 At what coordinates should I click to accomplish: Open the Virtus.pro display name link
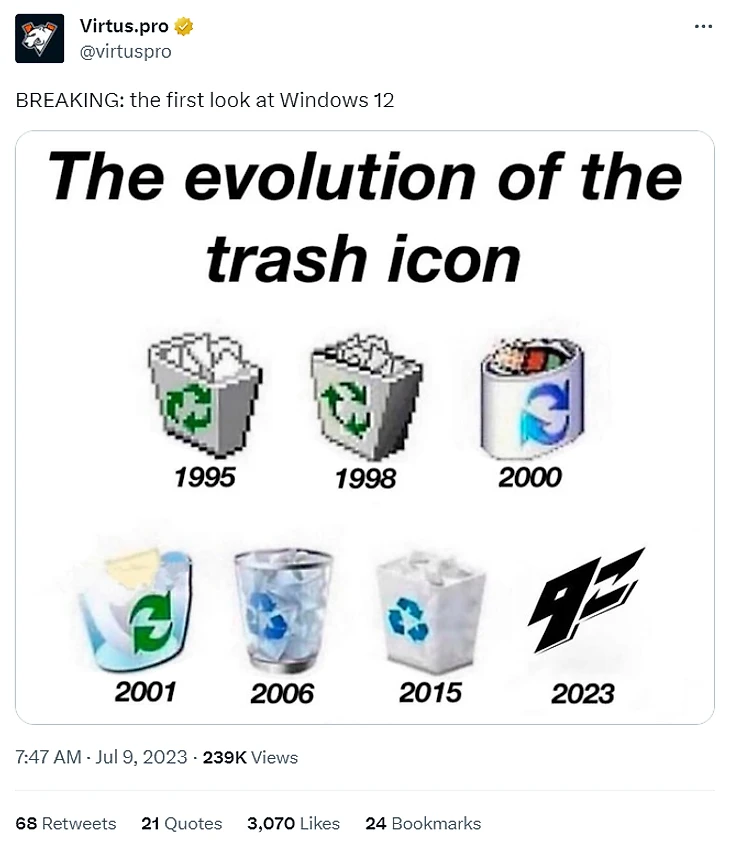pyautogui.click(x=124, y=25)
